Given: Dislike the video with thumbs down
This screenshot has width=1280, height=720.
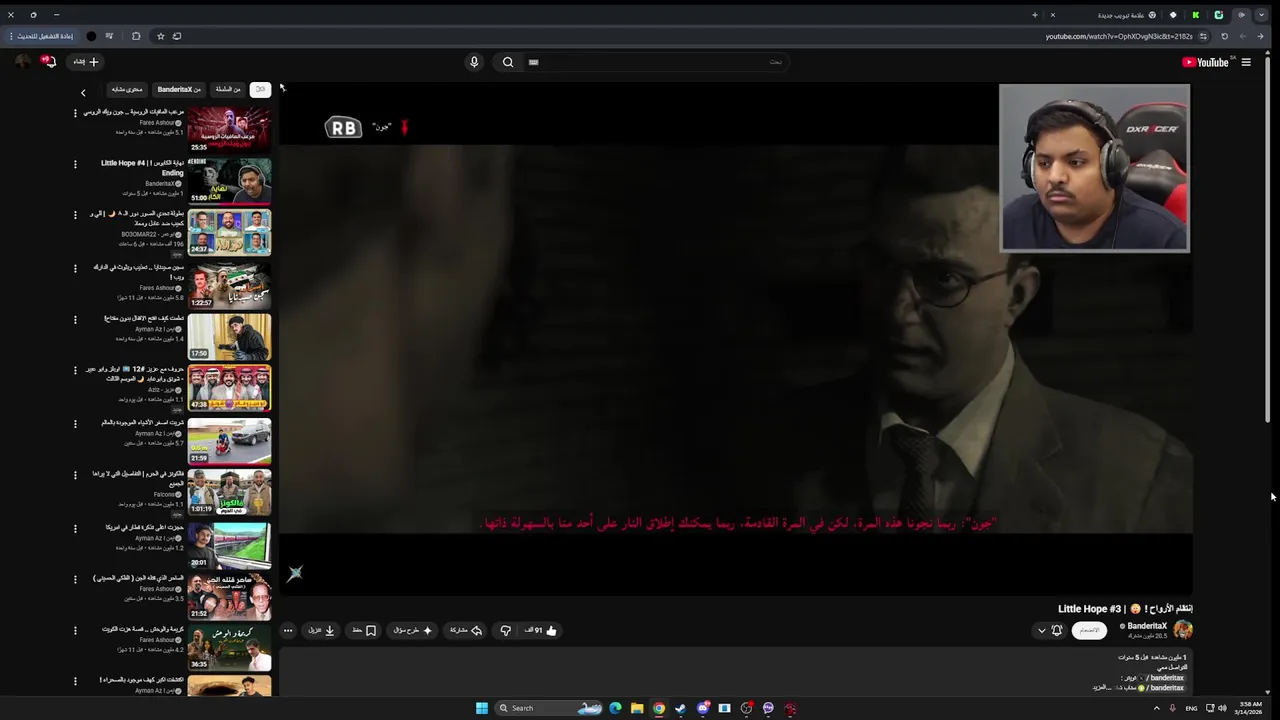Looking at the screenshot, I should pyautogui.click(x=506, y=630).
